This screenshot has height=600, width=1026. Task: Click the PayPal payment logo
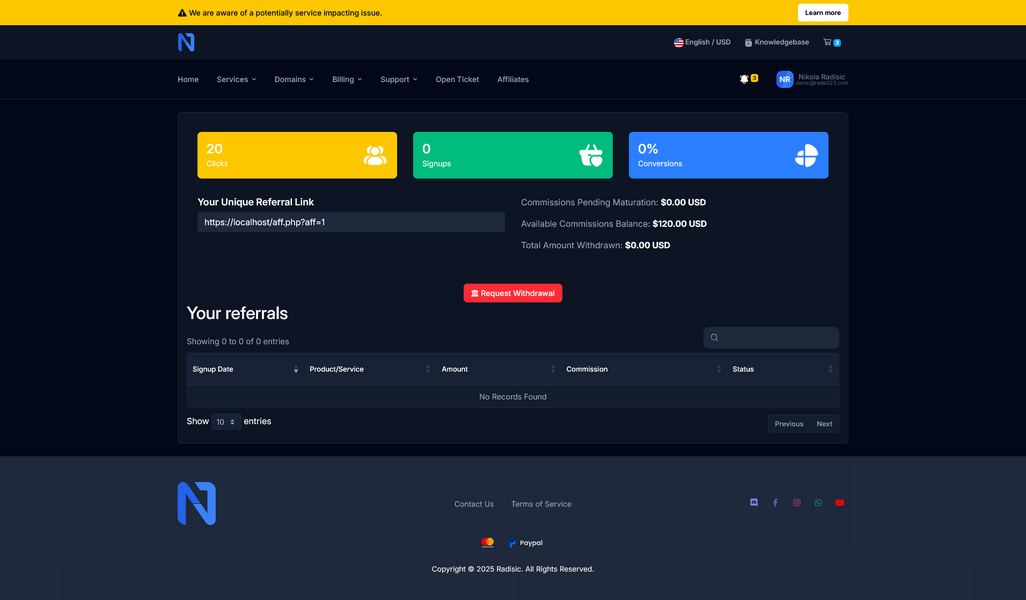(x=526, y=542)
